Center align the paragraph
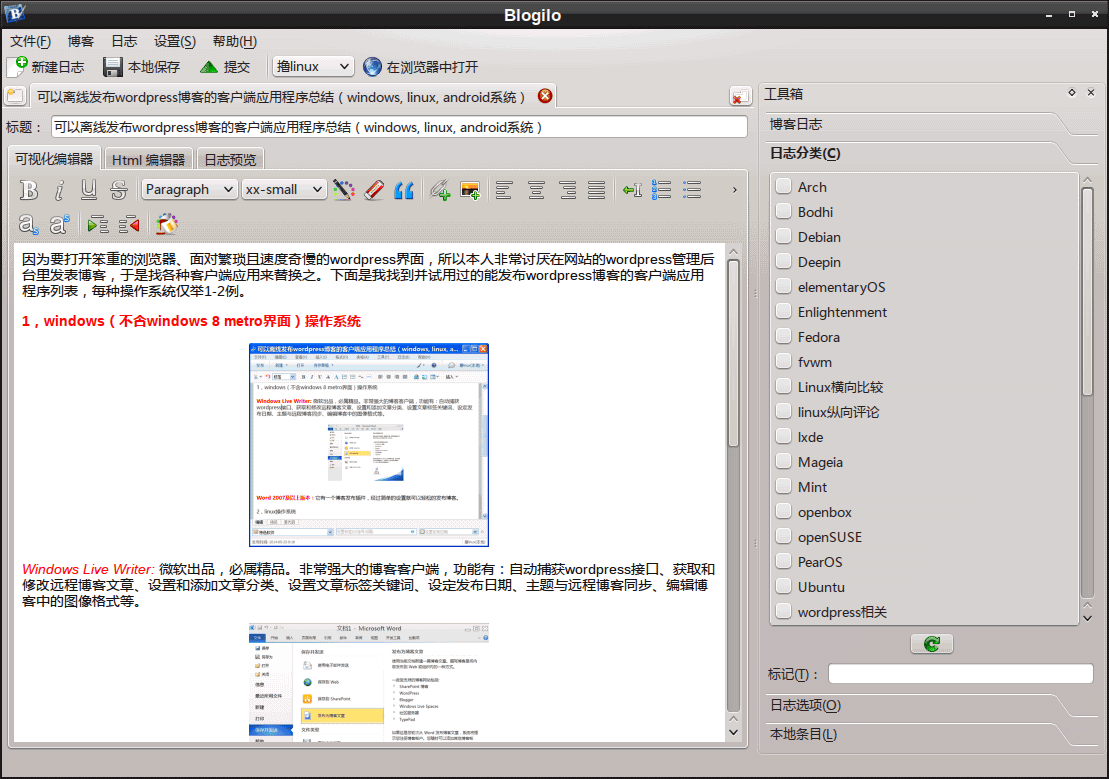Screen dimensions: 1109x779 [536, 190]
